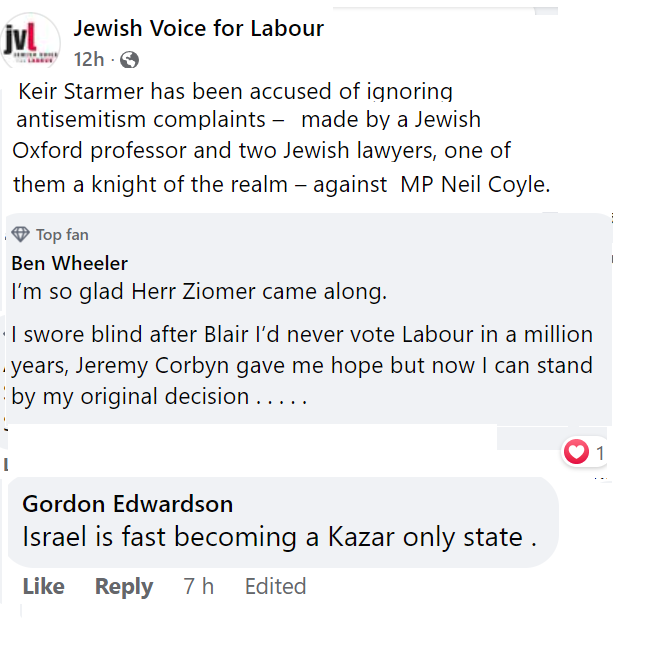Open the 7 h comment timestamp

tap(198, 587)
